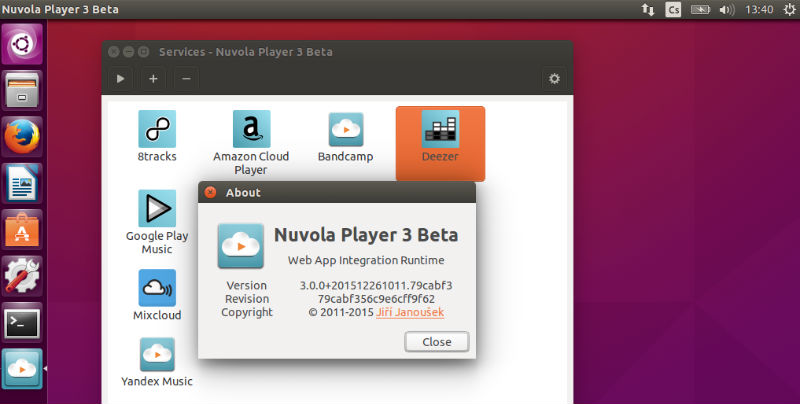
Task: Remove service with the minus button
Action: 186,79
